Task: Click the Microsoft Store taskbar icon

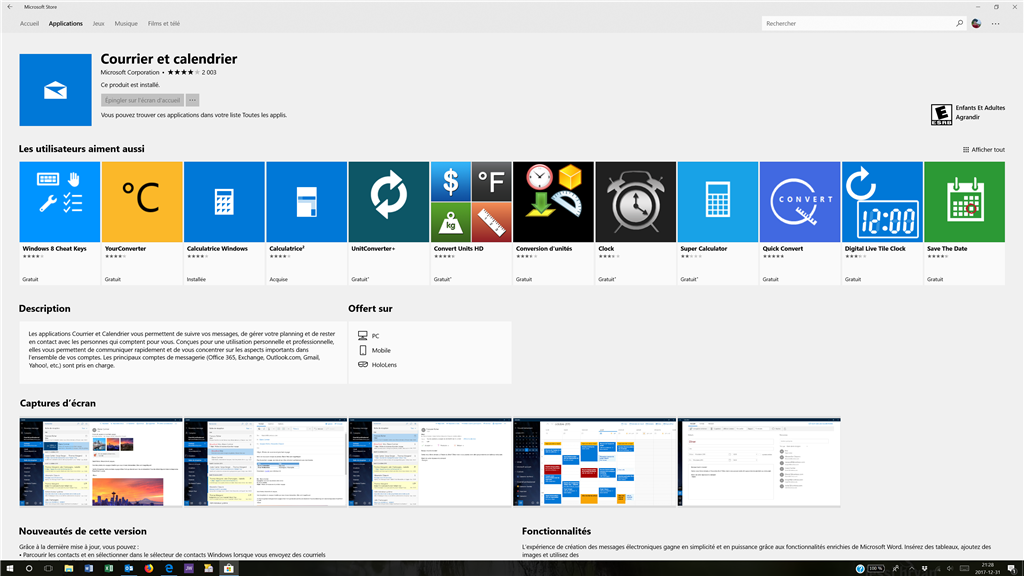Action: click(229, 568)
